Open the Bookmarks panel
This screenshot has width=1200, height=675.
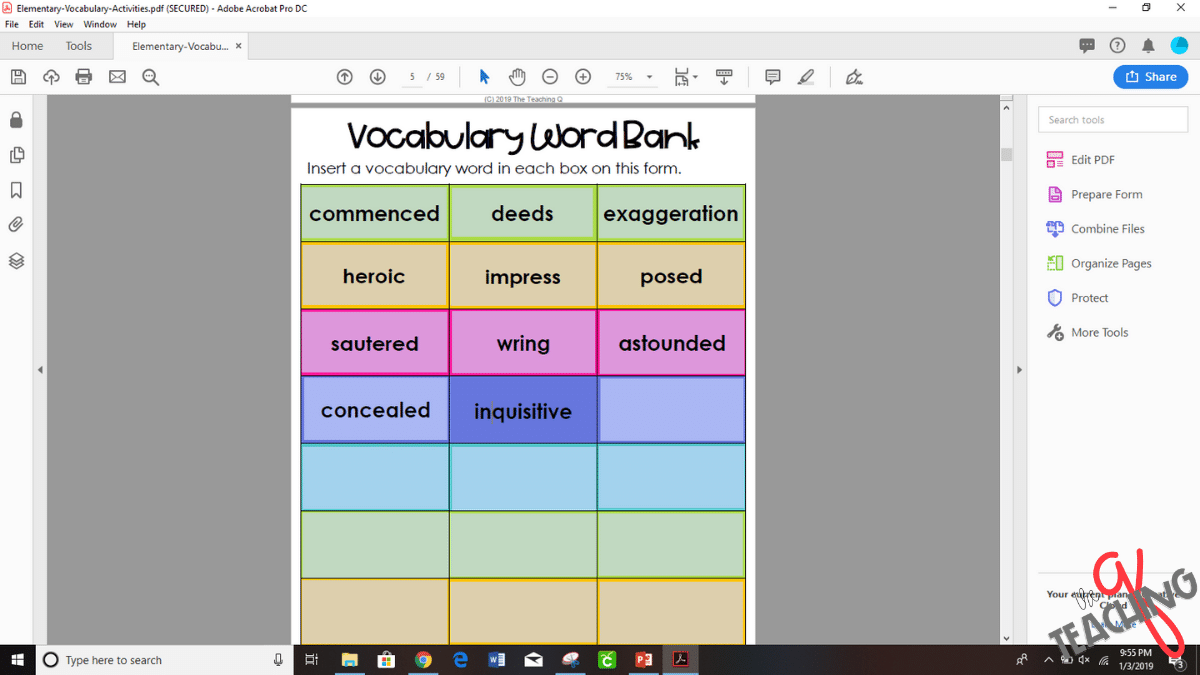coord(15,190)
